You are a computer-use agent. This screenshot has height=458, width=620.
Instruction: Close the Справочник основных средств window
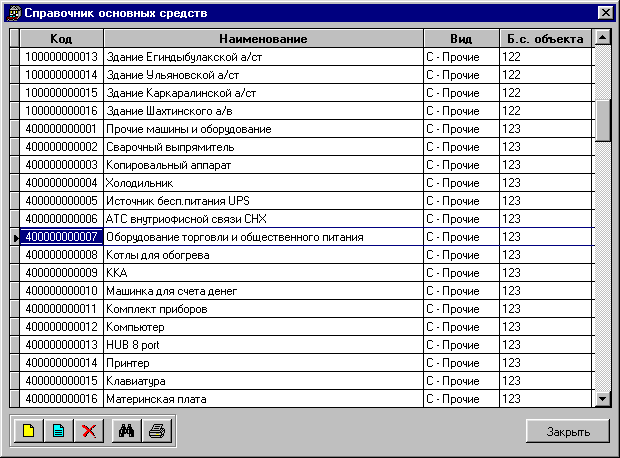[x=604, y=12]
